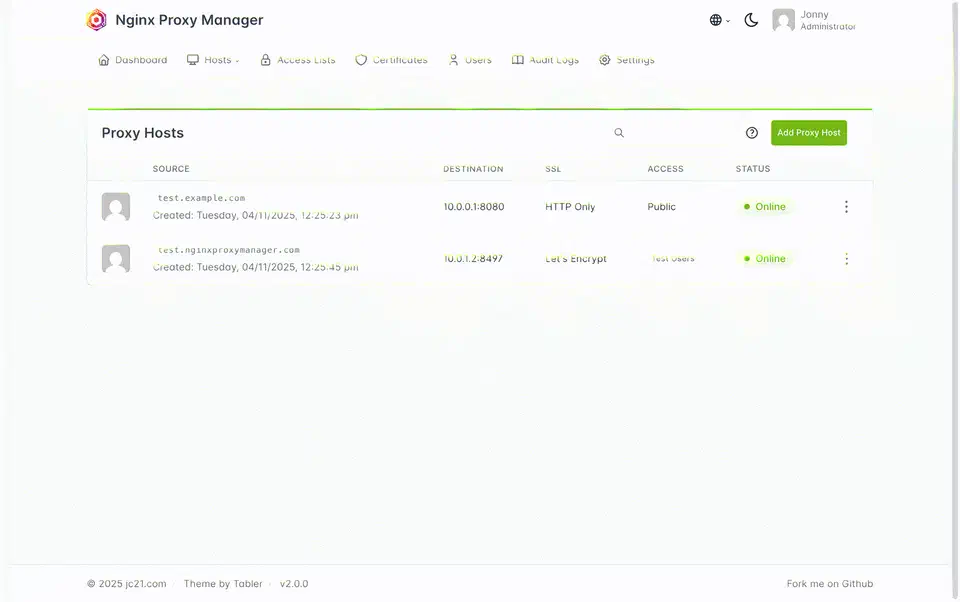Click the Settings gear icon
Image resolution: width=960 pixels, height=602 pixels.
603,59
